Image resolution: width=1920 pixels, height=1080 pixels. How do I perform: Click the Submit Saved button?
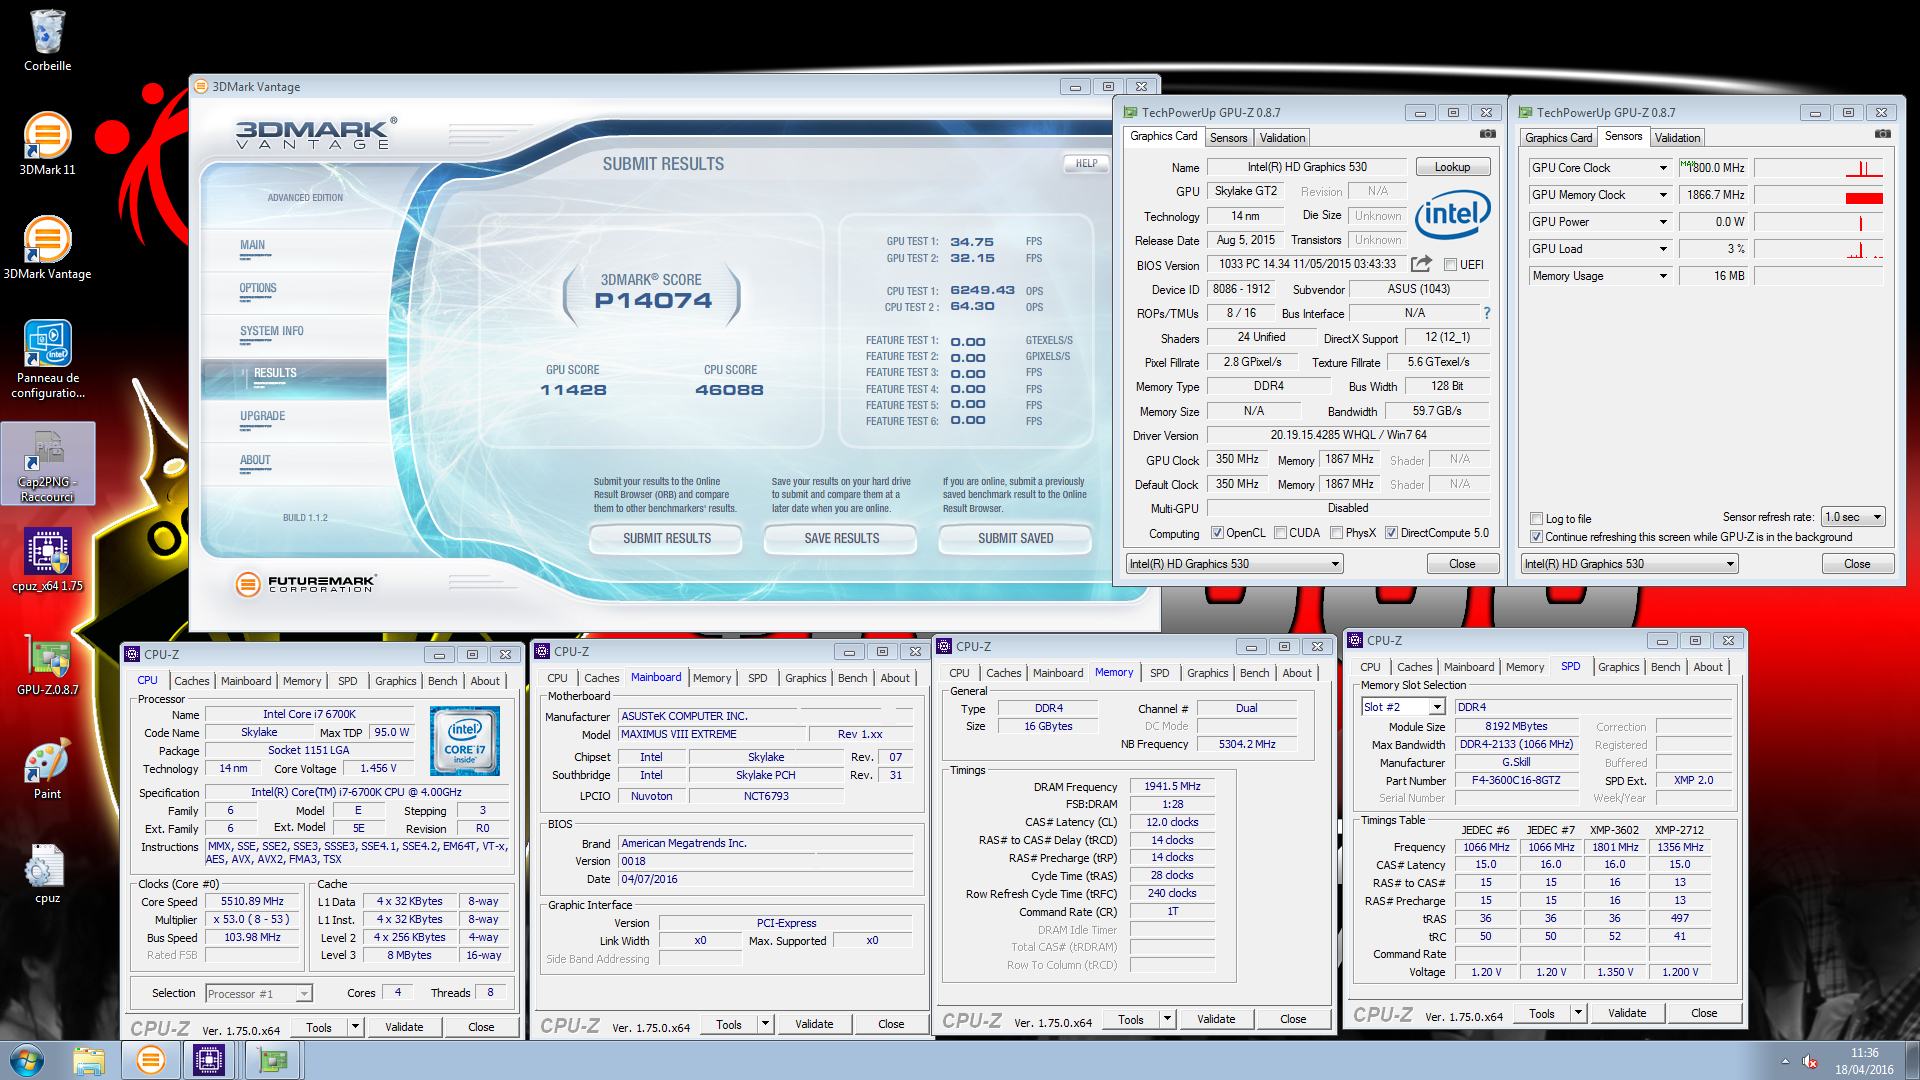point(1015,538)
